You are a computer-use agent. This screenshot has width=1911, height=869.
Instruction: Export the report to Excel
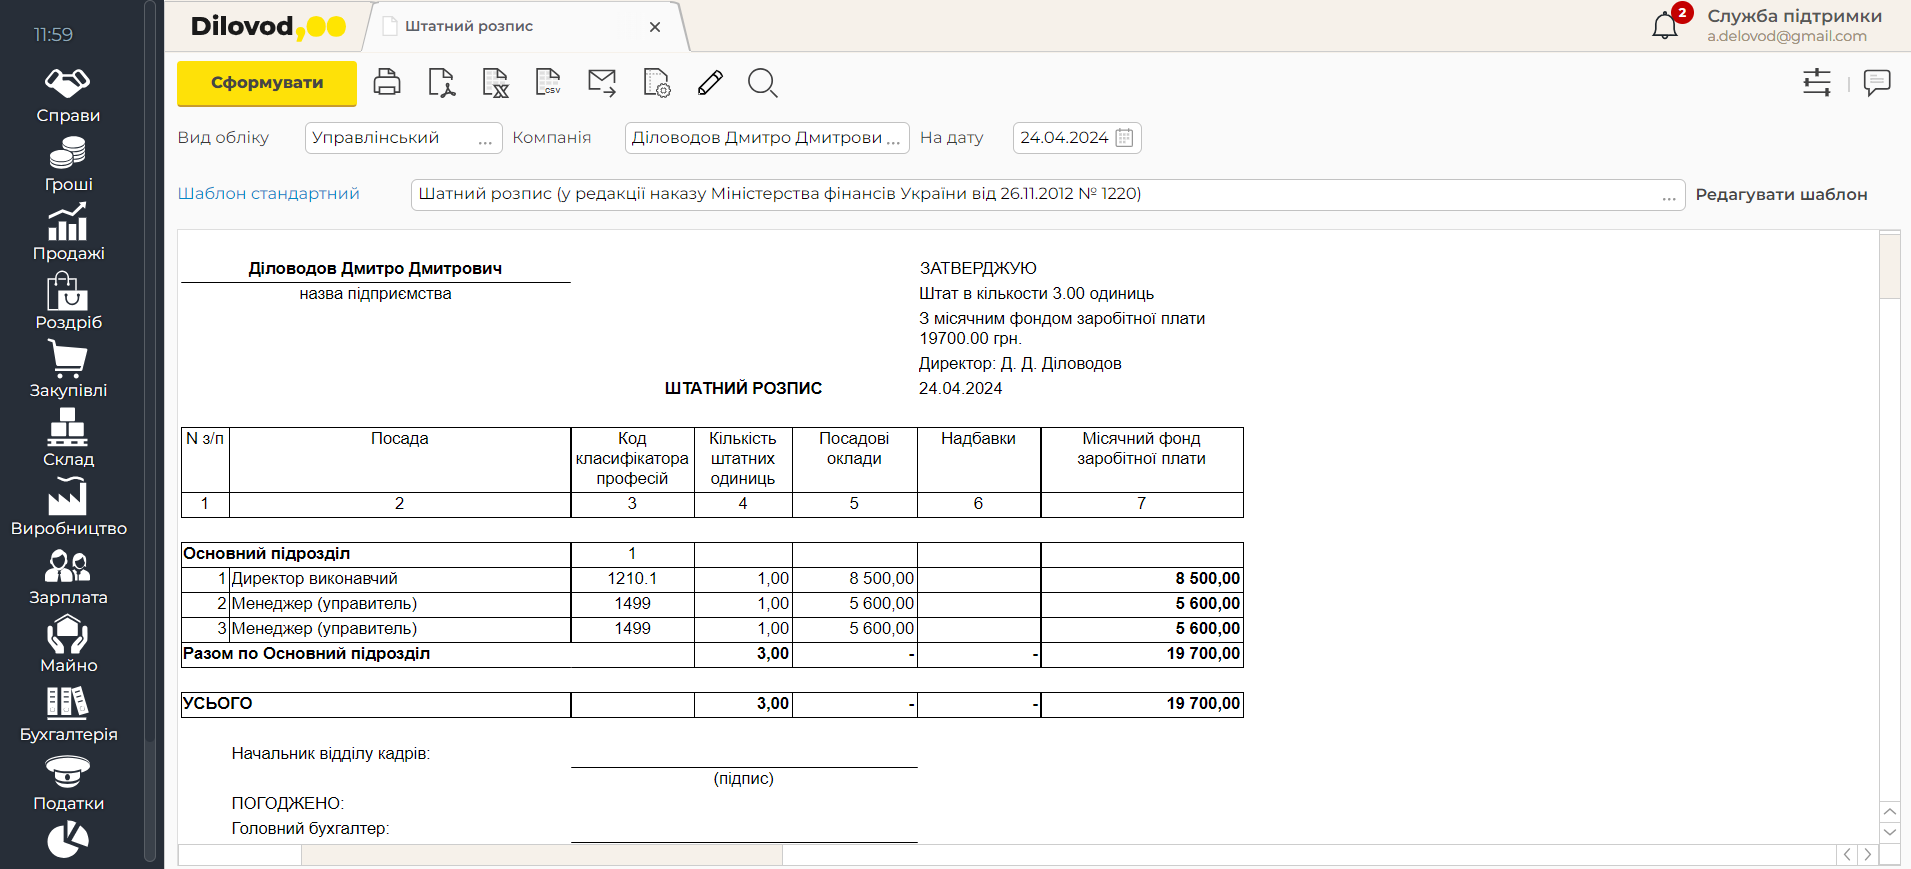point(495,82)
